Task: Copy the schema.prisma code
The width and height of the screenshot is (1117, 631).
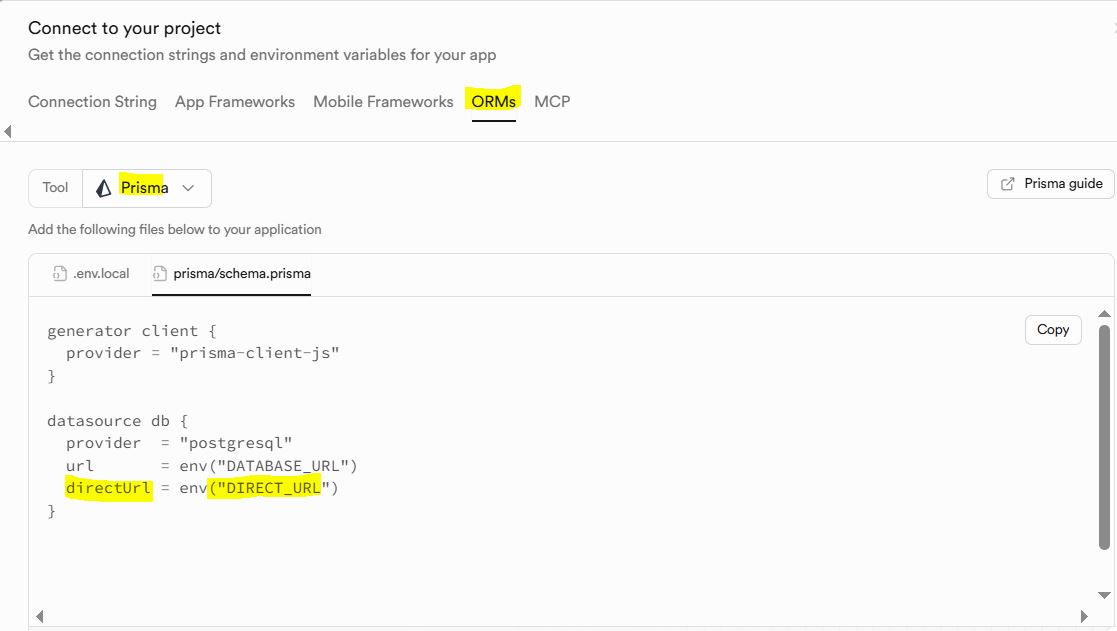Action: click(x=1053, y=330)
